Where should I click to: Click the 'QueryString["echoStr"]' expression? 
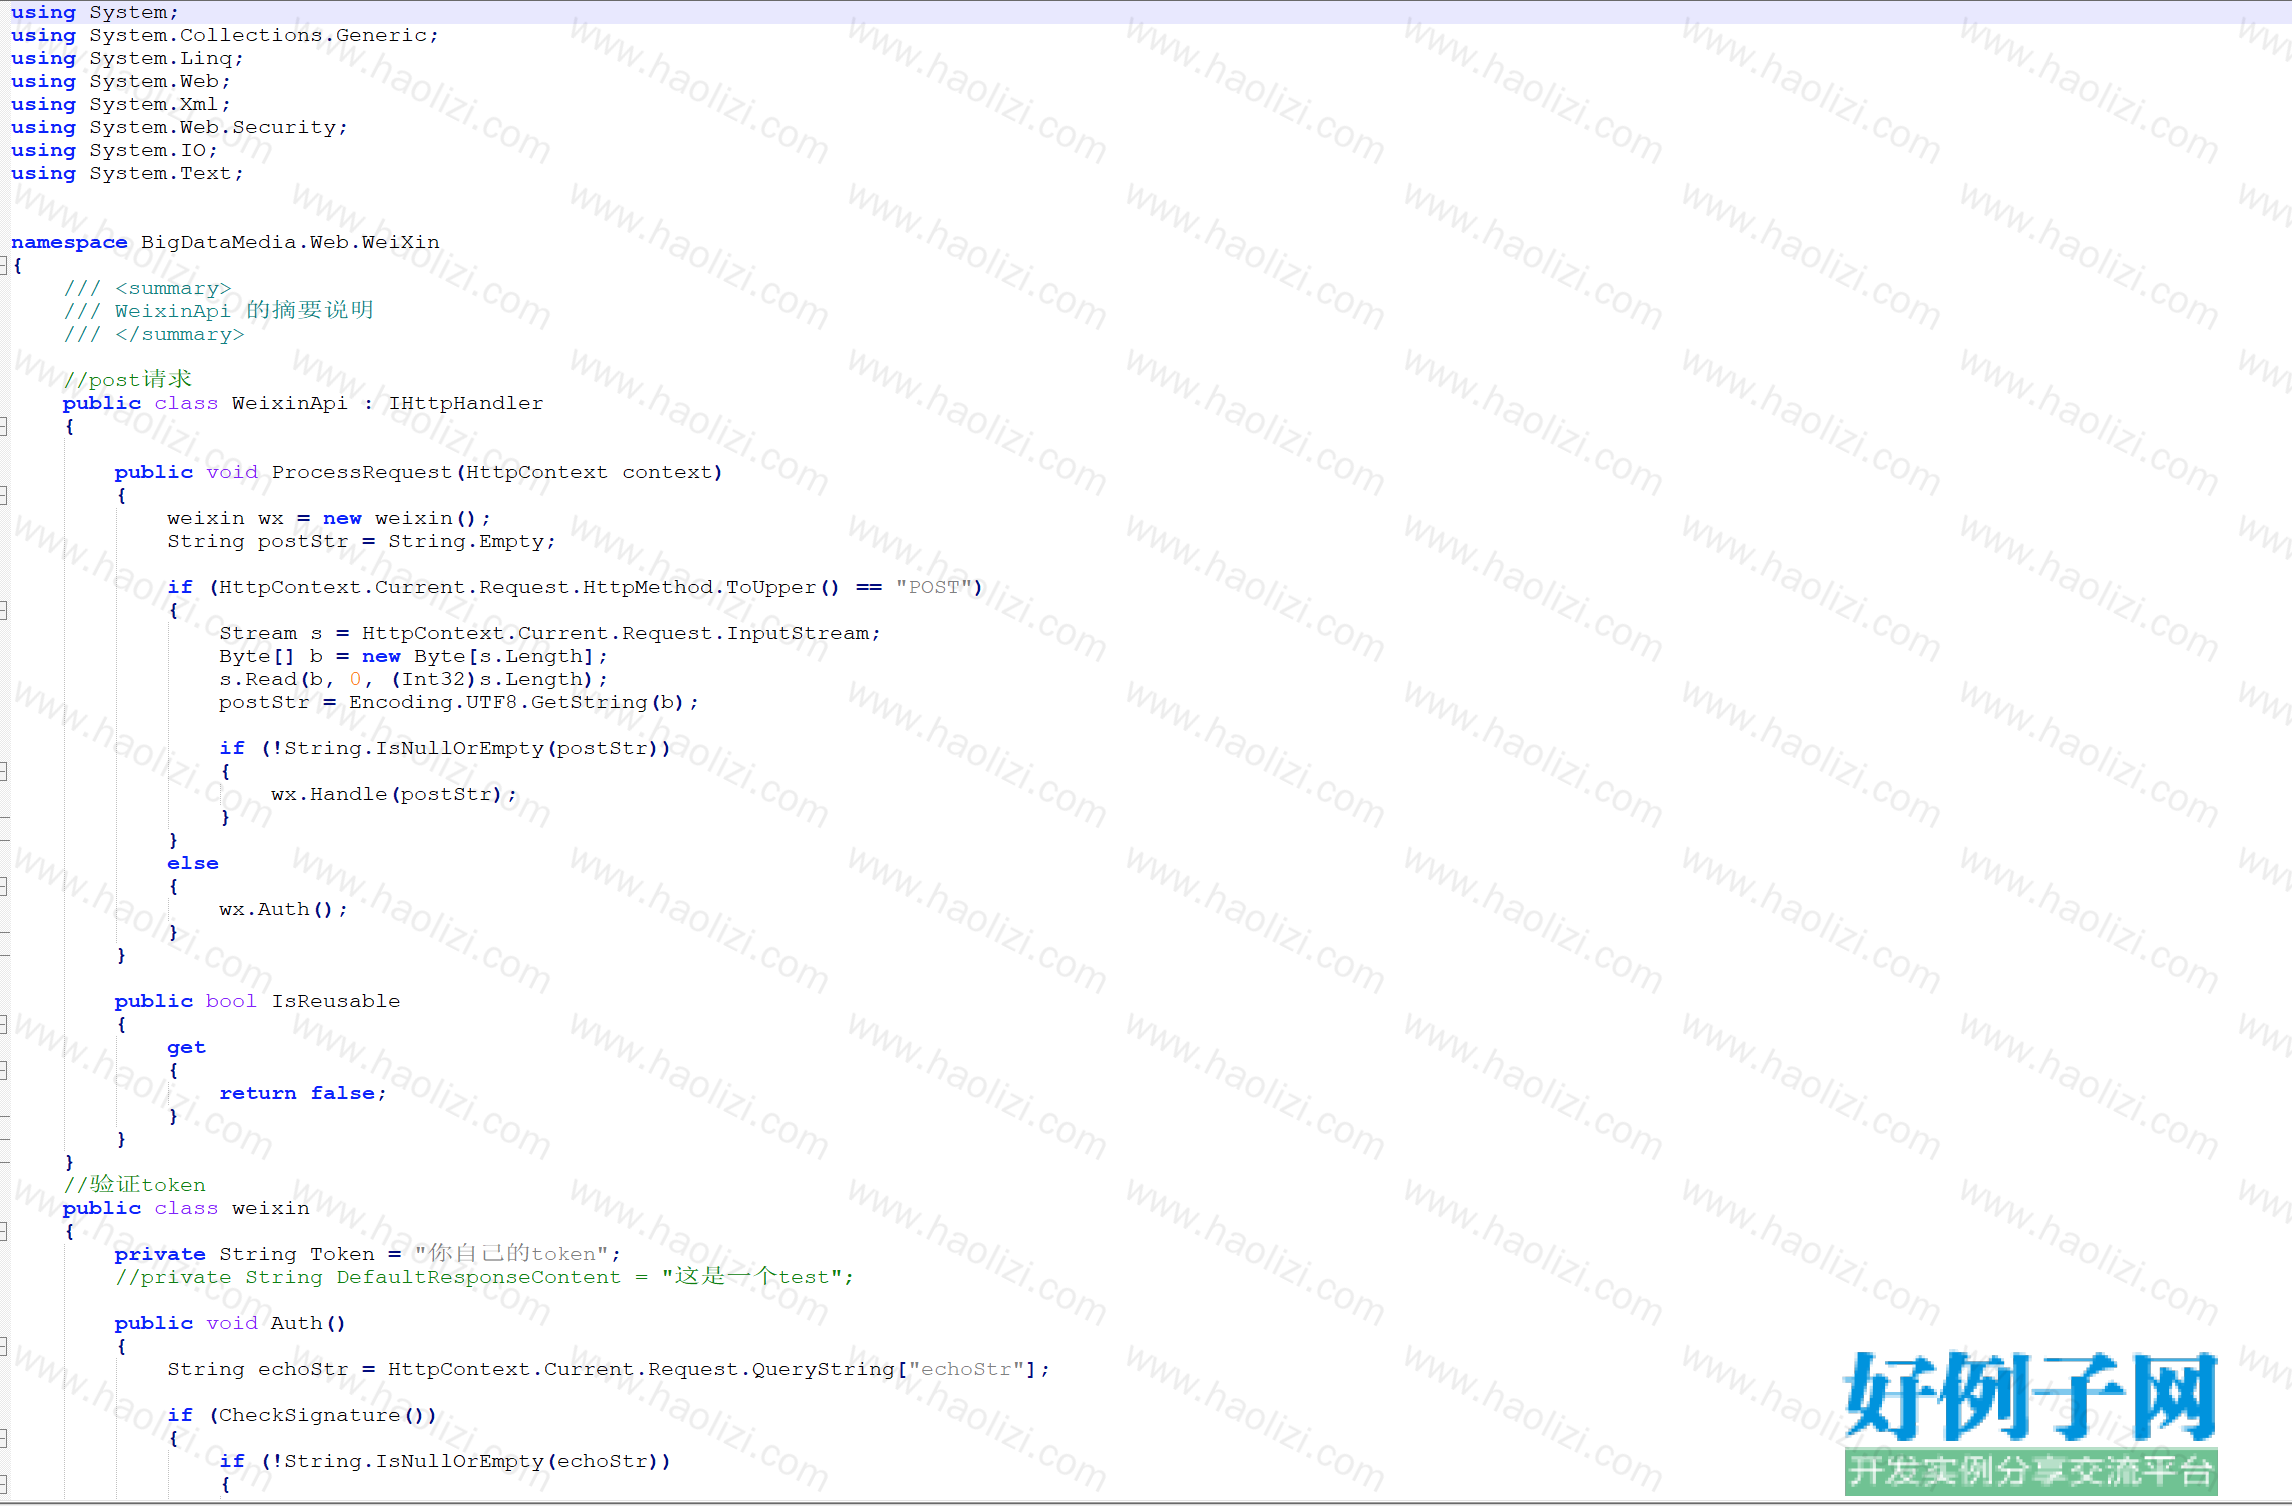click(x=895, y=1369)
